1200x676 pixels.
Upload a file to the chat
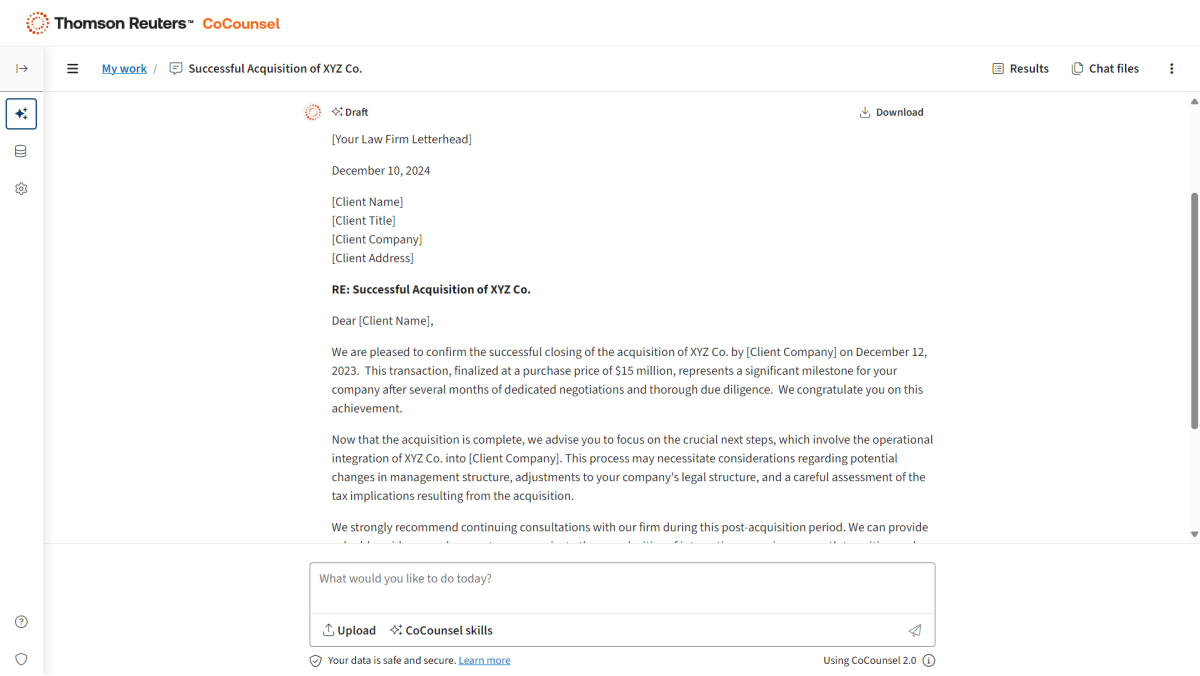pyautogui.click(x=349, y=630)
